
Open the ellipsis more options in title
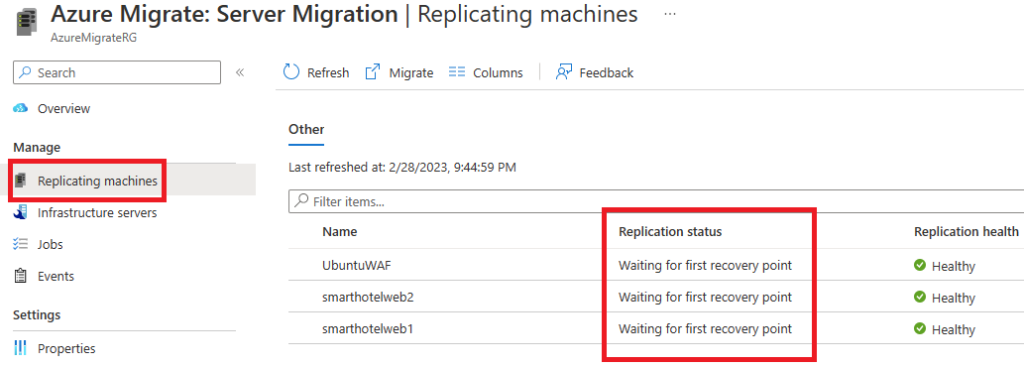coord(669,14)
